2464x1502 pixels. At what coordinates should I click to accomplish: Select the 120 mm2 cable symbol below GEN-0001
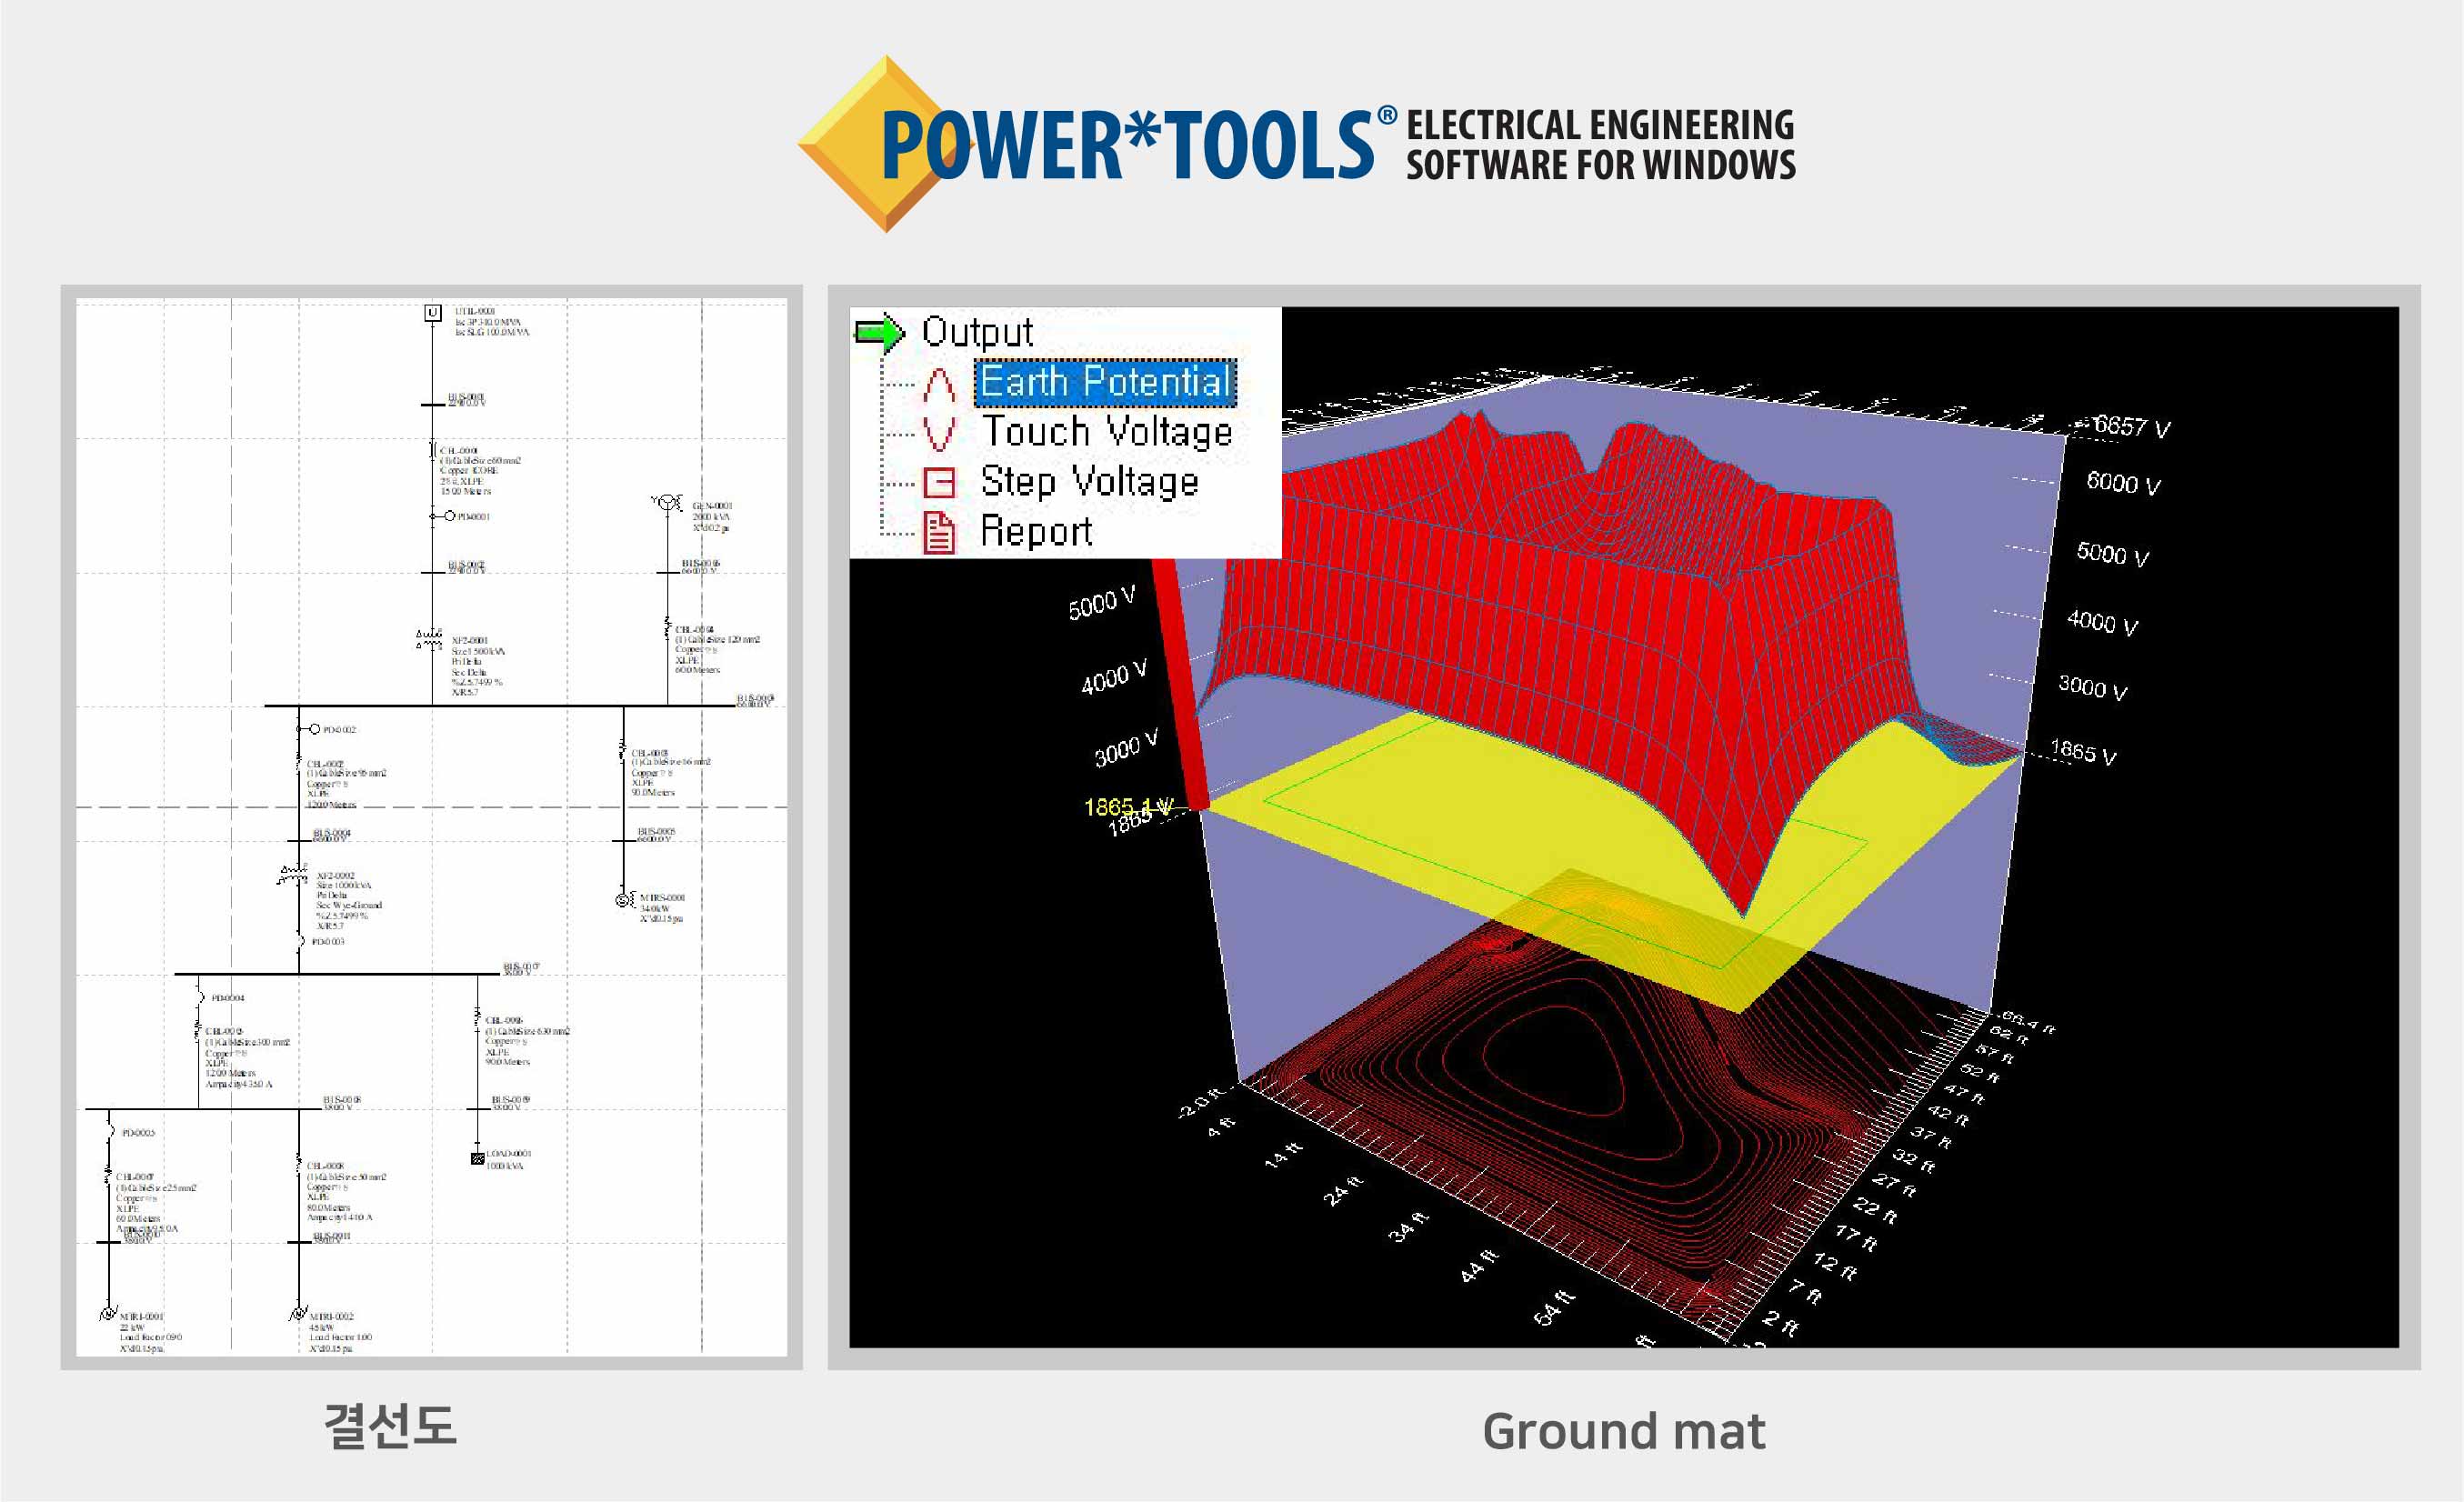click(x=667, y=629)
